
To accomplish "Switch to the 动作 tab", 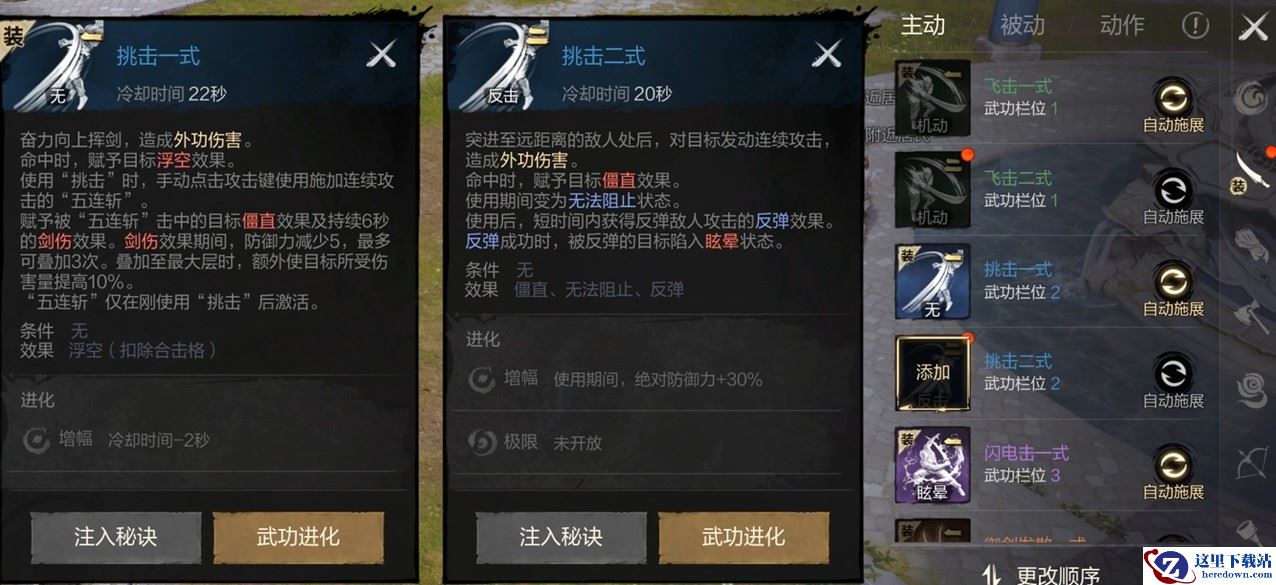I will (1121, 25).
